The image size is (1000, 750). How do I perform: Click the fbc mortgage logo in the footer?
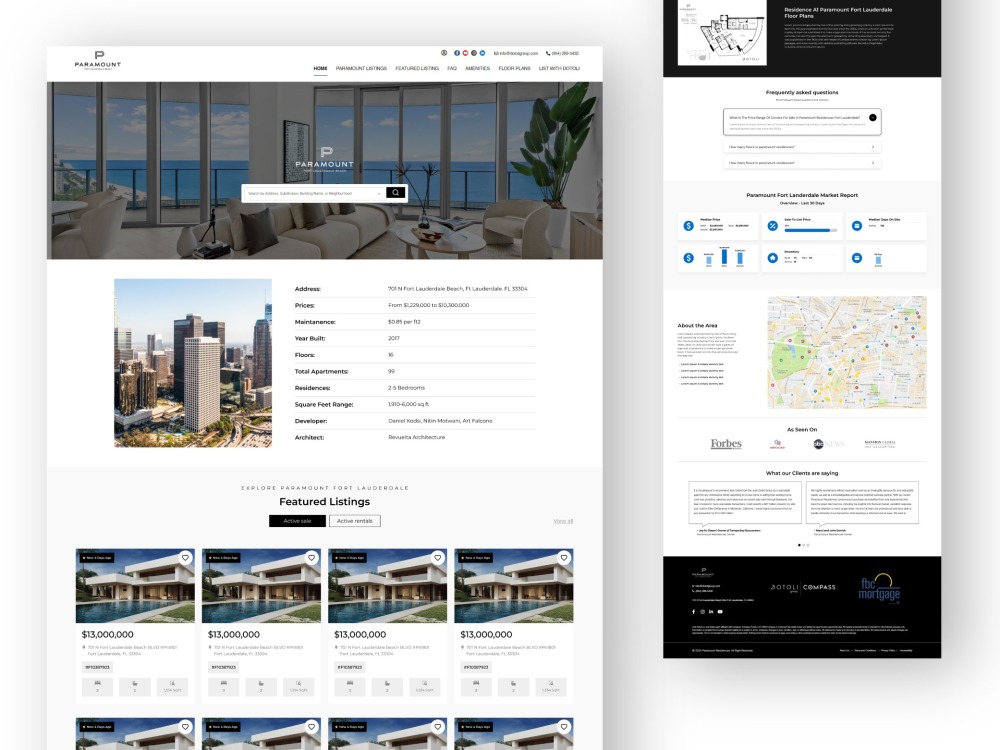(879, 589)
